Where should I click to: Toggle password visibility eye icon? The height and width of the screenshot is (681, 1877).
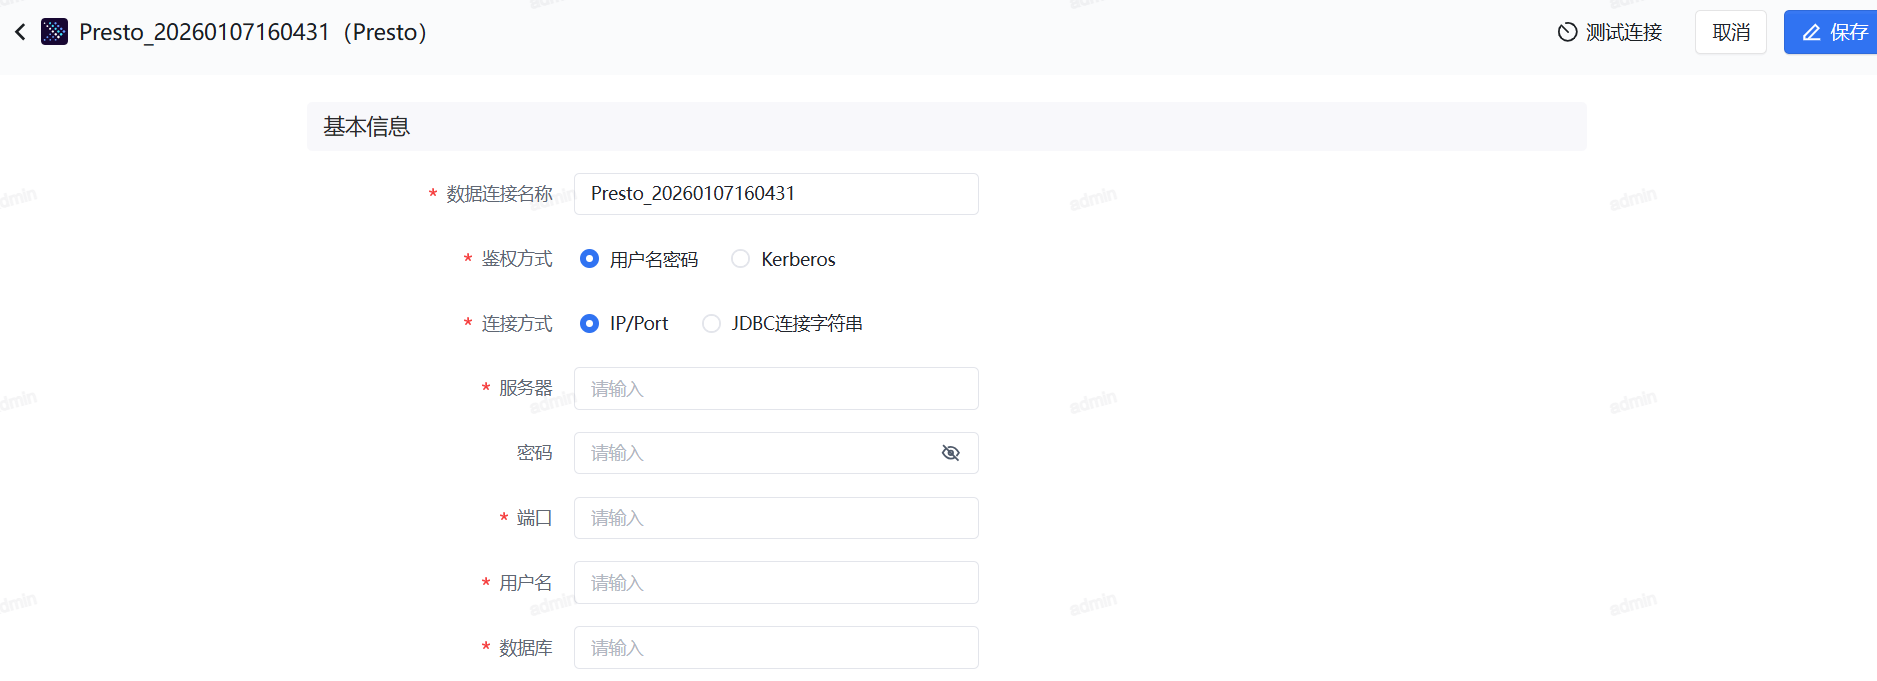click(950, 453)
